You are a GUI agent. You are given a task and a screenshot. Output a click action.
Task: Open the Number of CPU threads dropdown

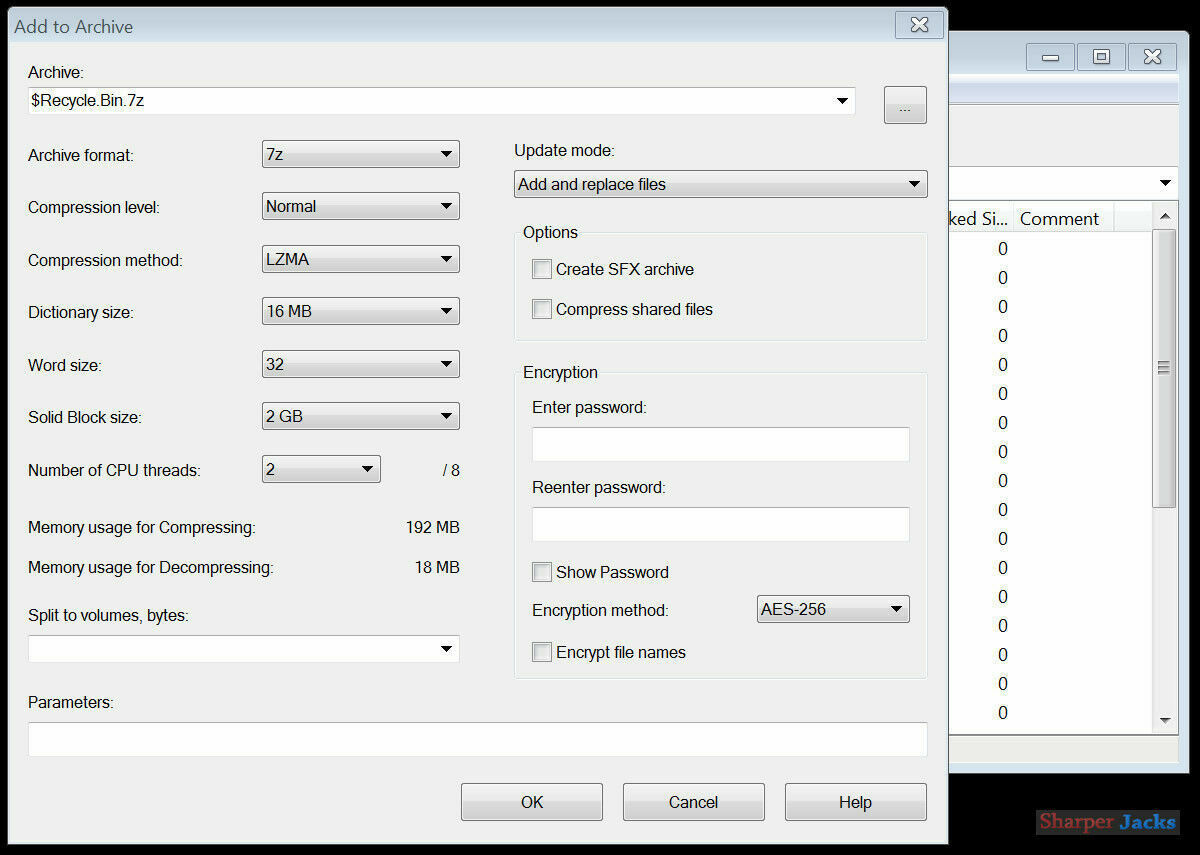321,469
